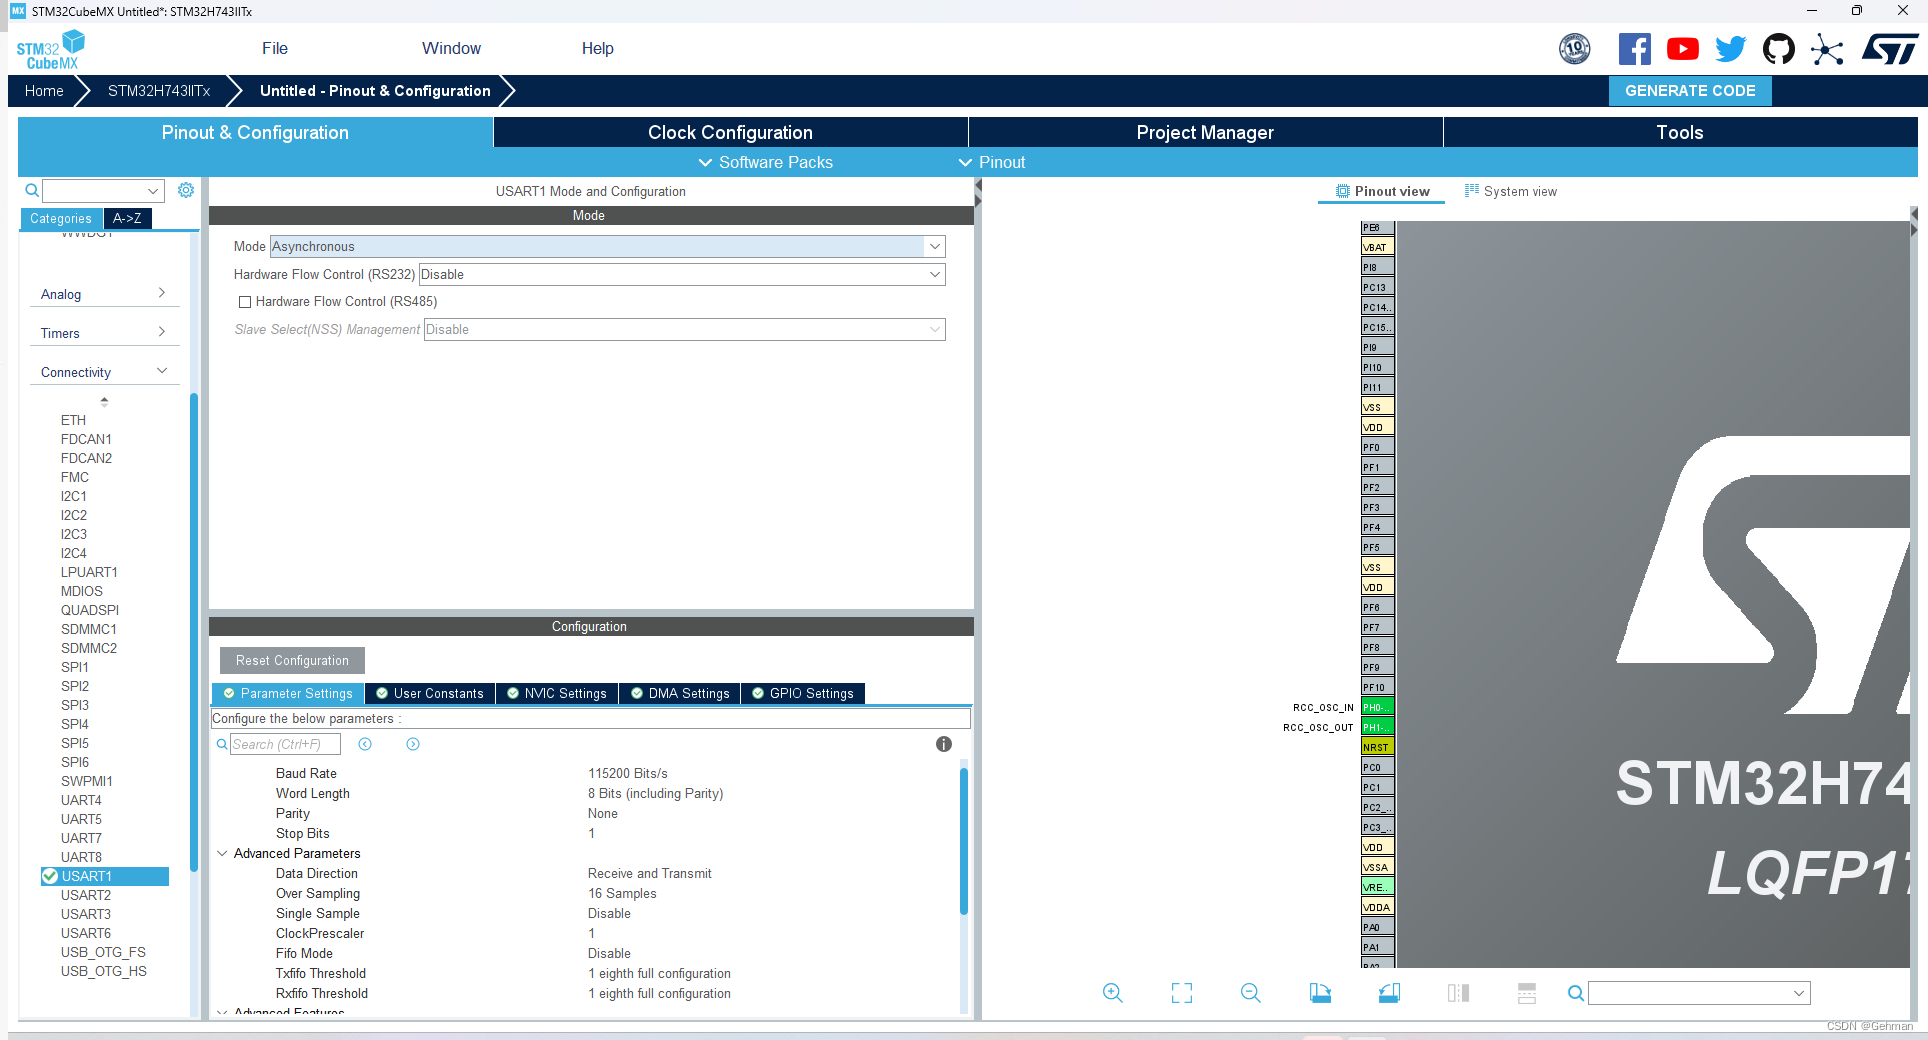Enable Hardware Flow Control (RS485) checkbox

[244, 302]
